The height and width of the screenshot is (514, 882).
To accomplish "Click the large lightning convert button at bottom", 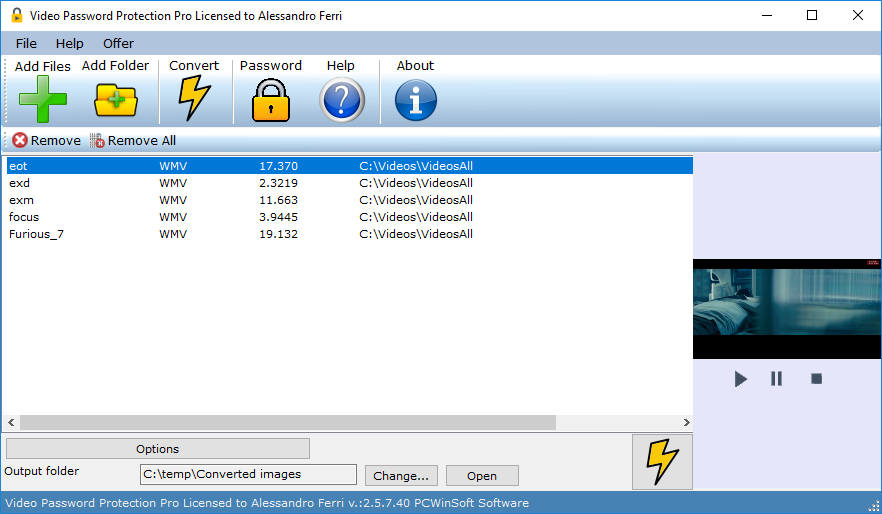I will click(662, 462).
